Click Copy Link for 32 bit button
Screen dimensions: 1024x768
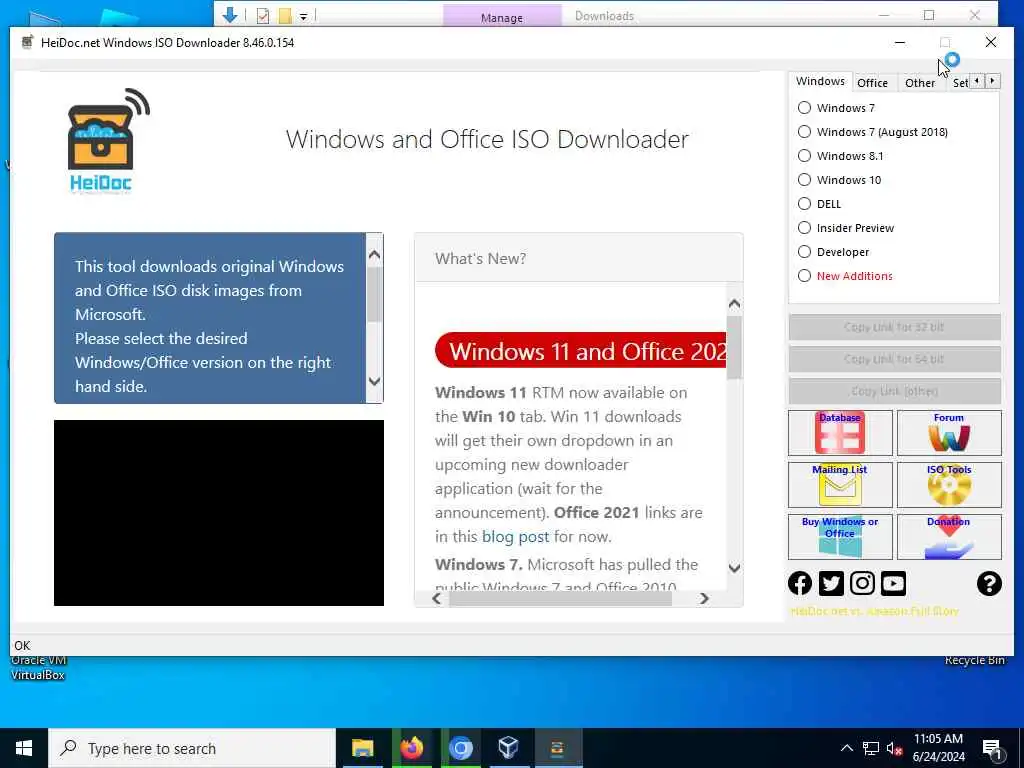pos(894,327)
